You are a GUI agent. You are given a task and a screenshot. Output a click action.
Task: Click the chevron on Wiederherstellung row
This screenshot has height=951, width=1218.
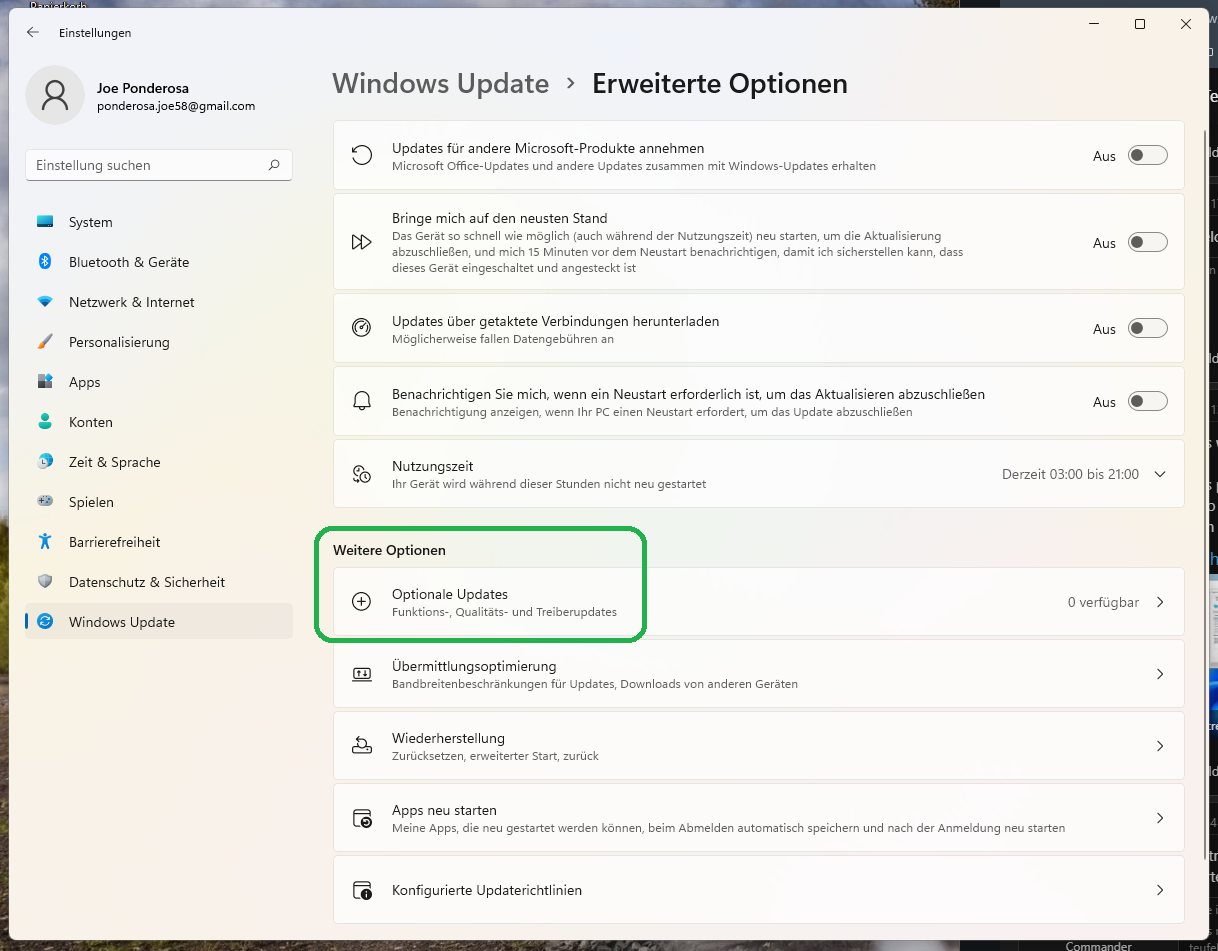[x=1160, y=746]
